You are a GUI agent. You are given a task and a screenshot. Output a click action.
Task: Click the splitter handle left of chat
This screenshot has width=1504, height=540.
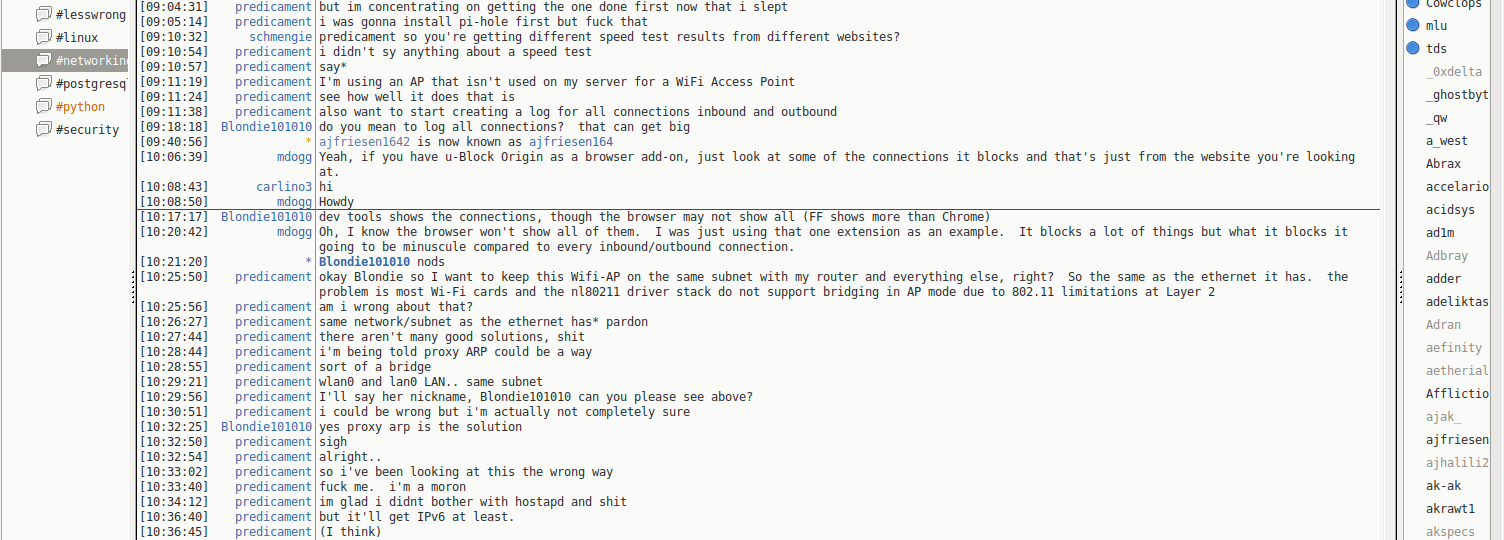coord(133,288)
